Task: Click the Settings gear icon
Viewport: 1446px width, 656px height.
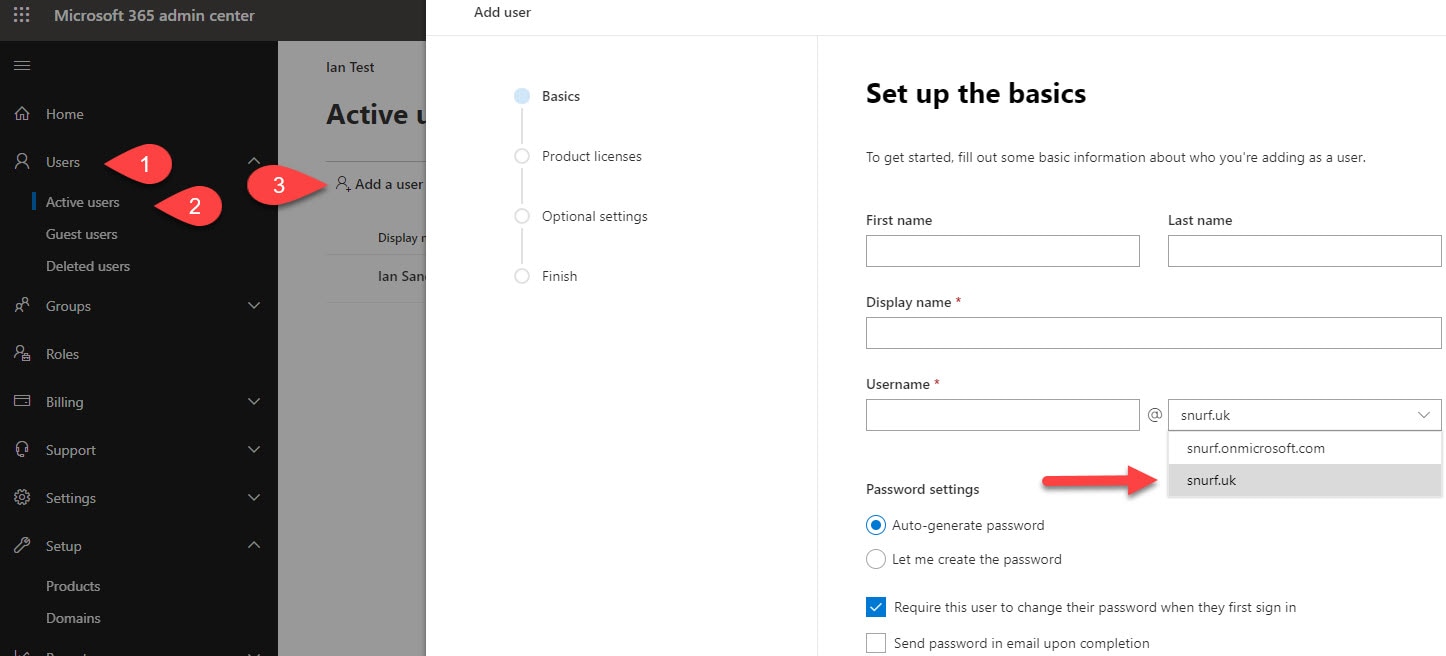Action: pyautogui.click(x=22, y=498)
